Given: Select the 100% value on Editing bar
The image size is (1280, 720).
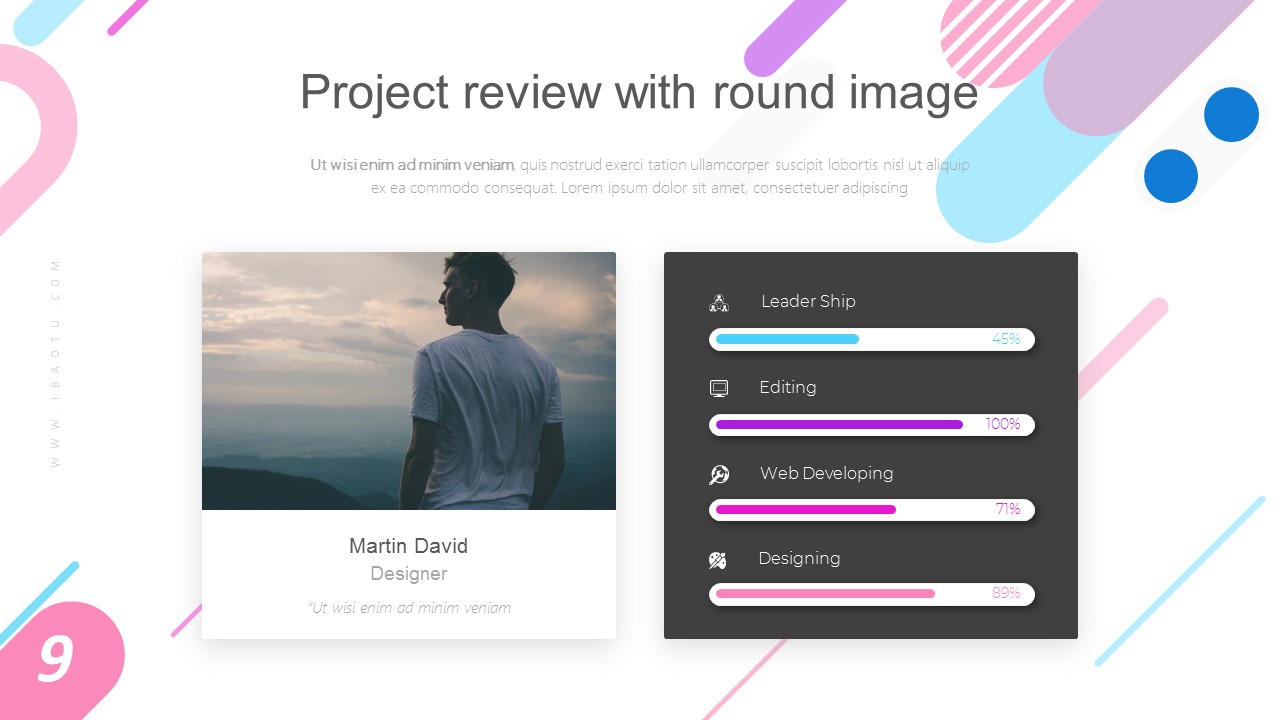Looking at the screenshot, I should (1002, 424).
